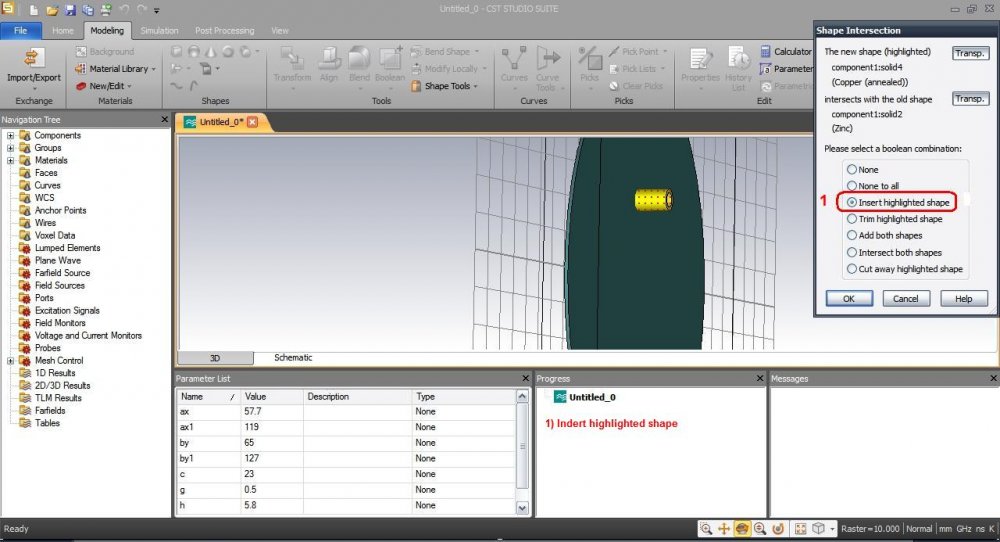Switch to the Schematic view tab
Screen dimensions: 1000x542
tap(293, 358)
